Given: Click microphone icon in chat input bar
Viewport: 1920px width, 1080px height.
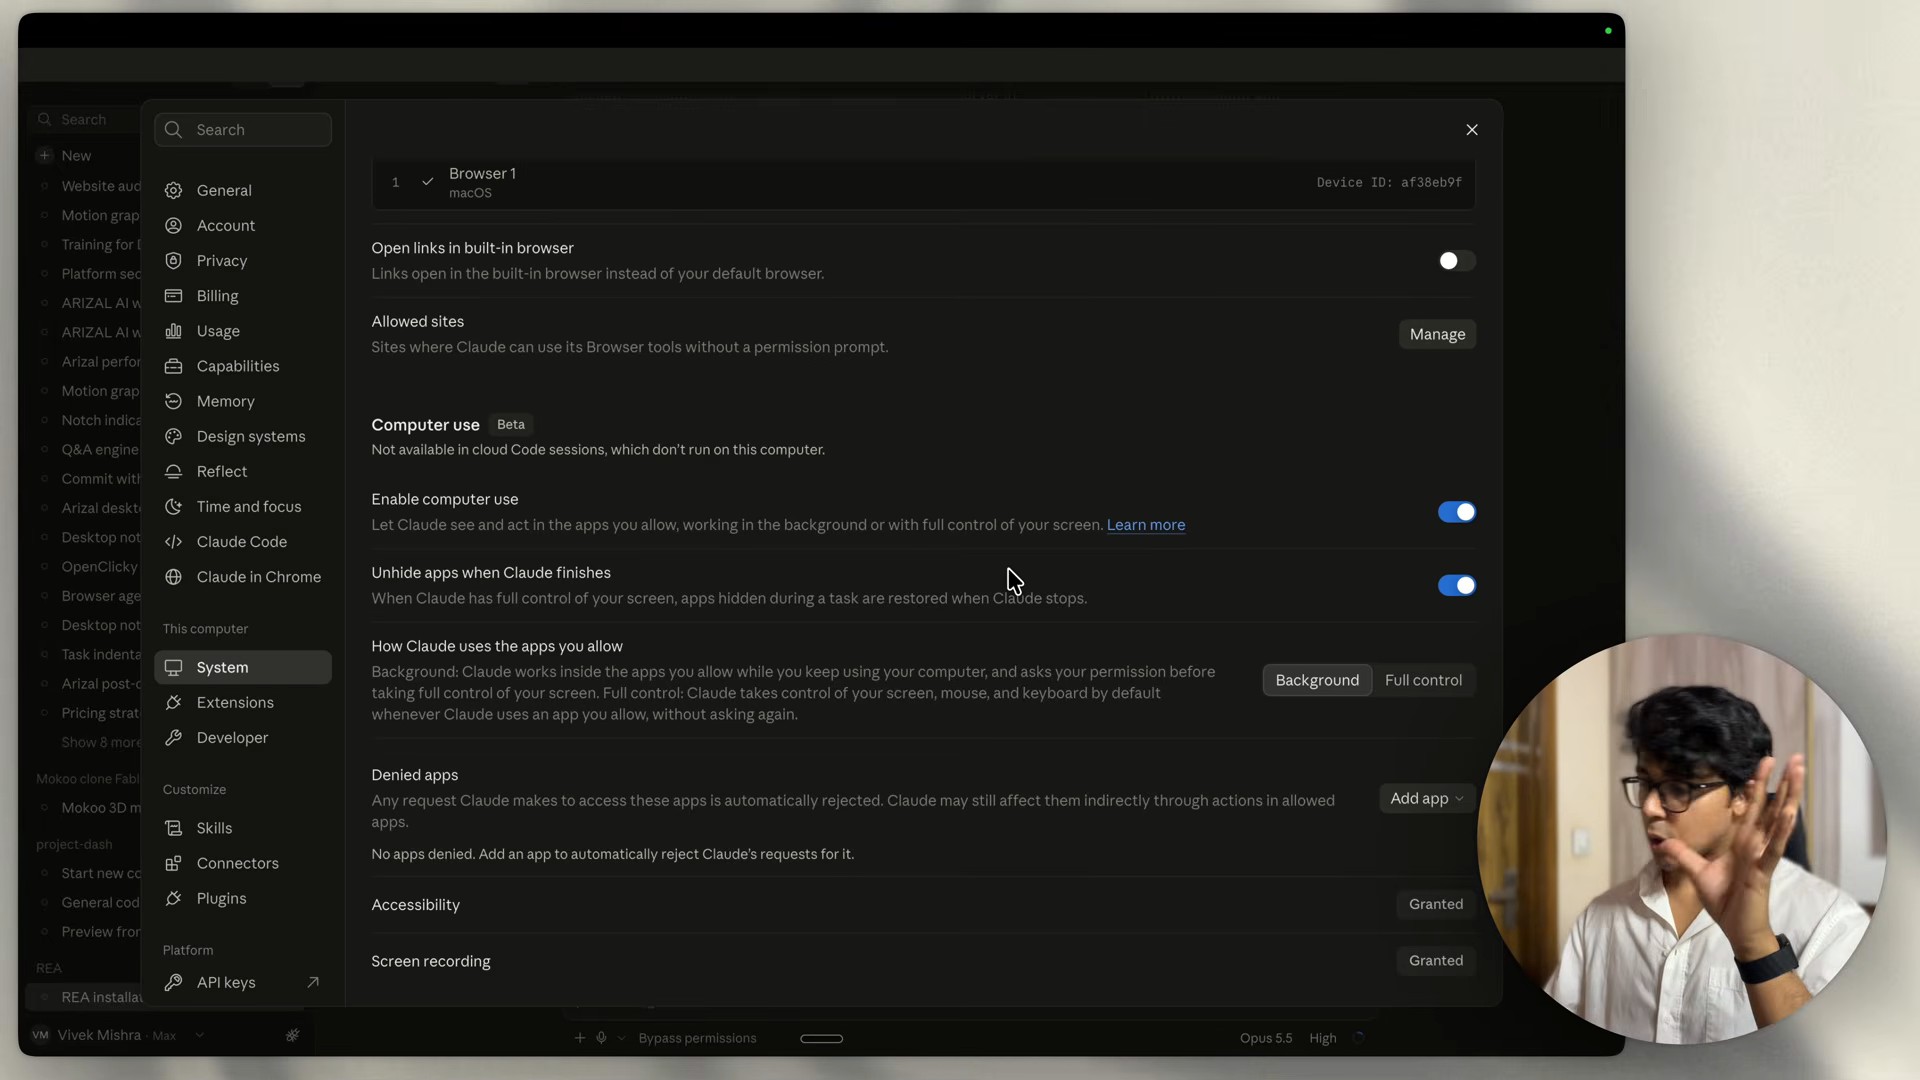Looking at the screenshot, I should point(601,1038).
